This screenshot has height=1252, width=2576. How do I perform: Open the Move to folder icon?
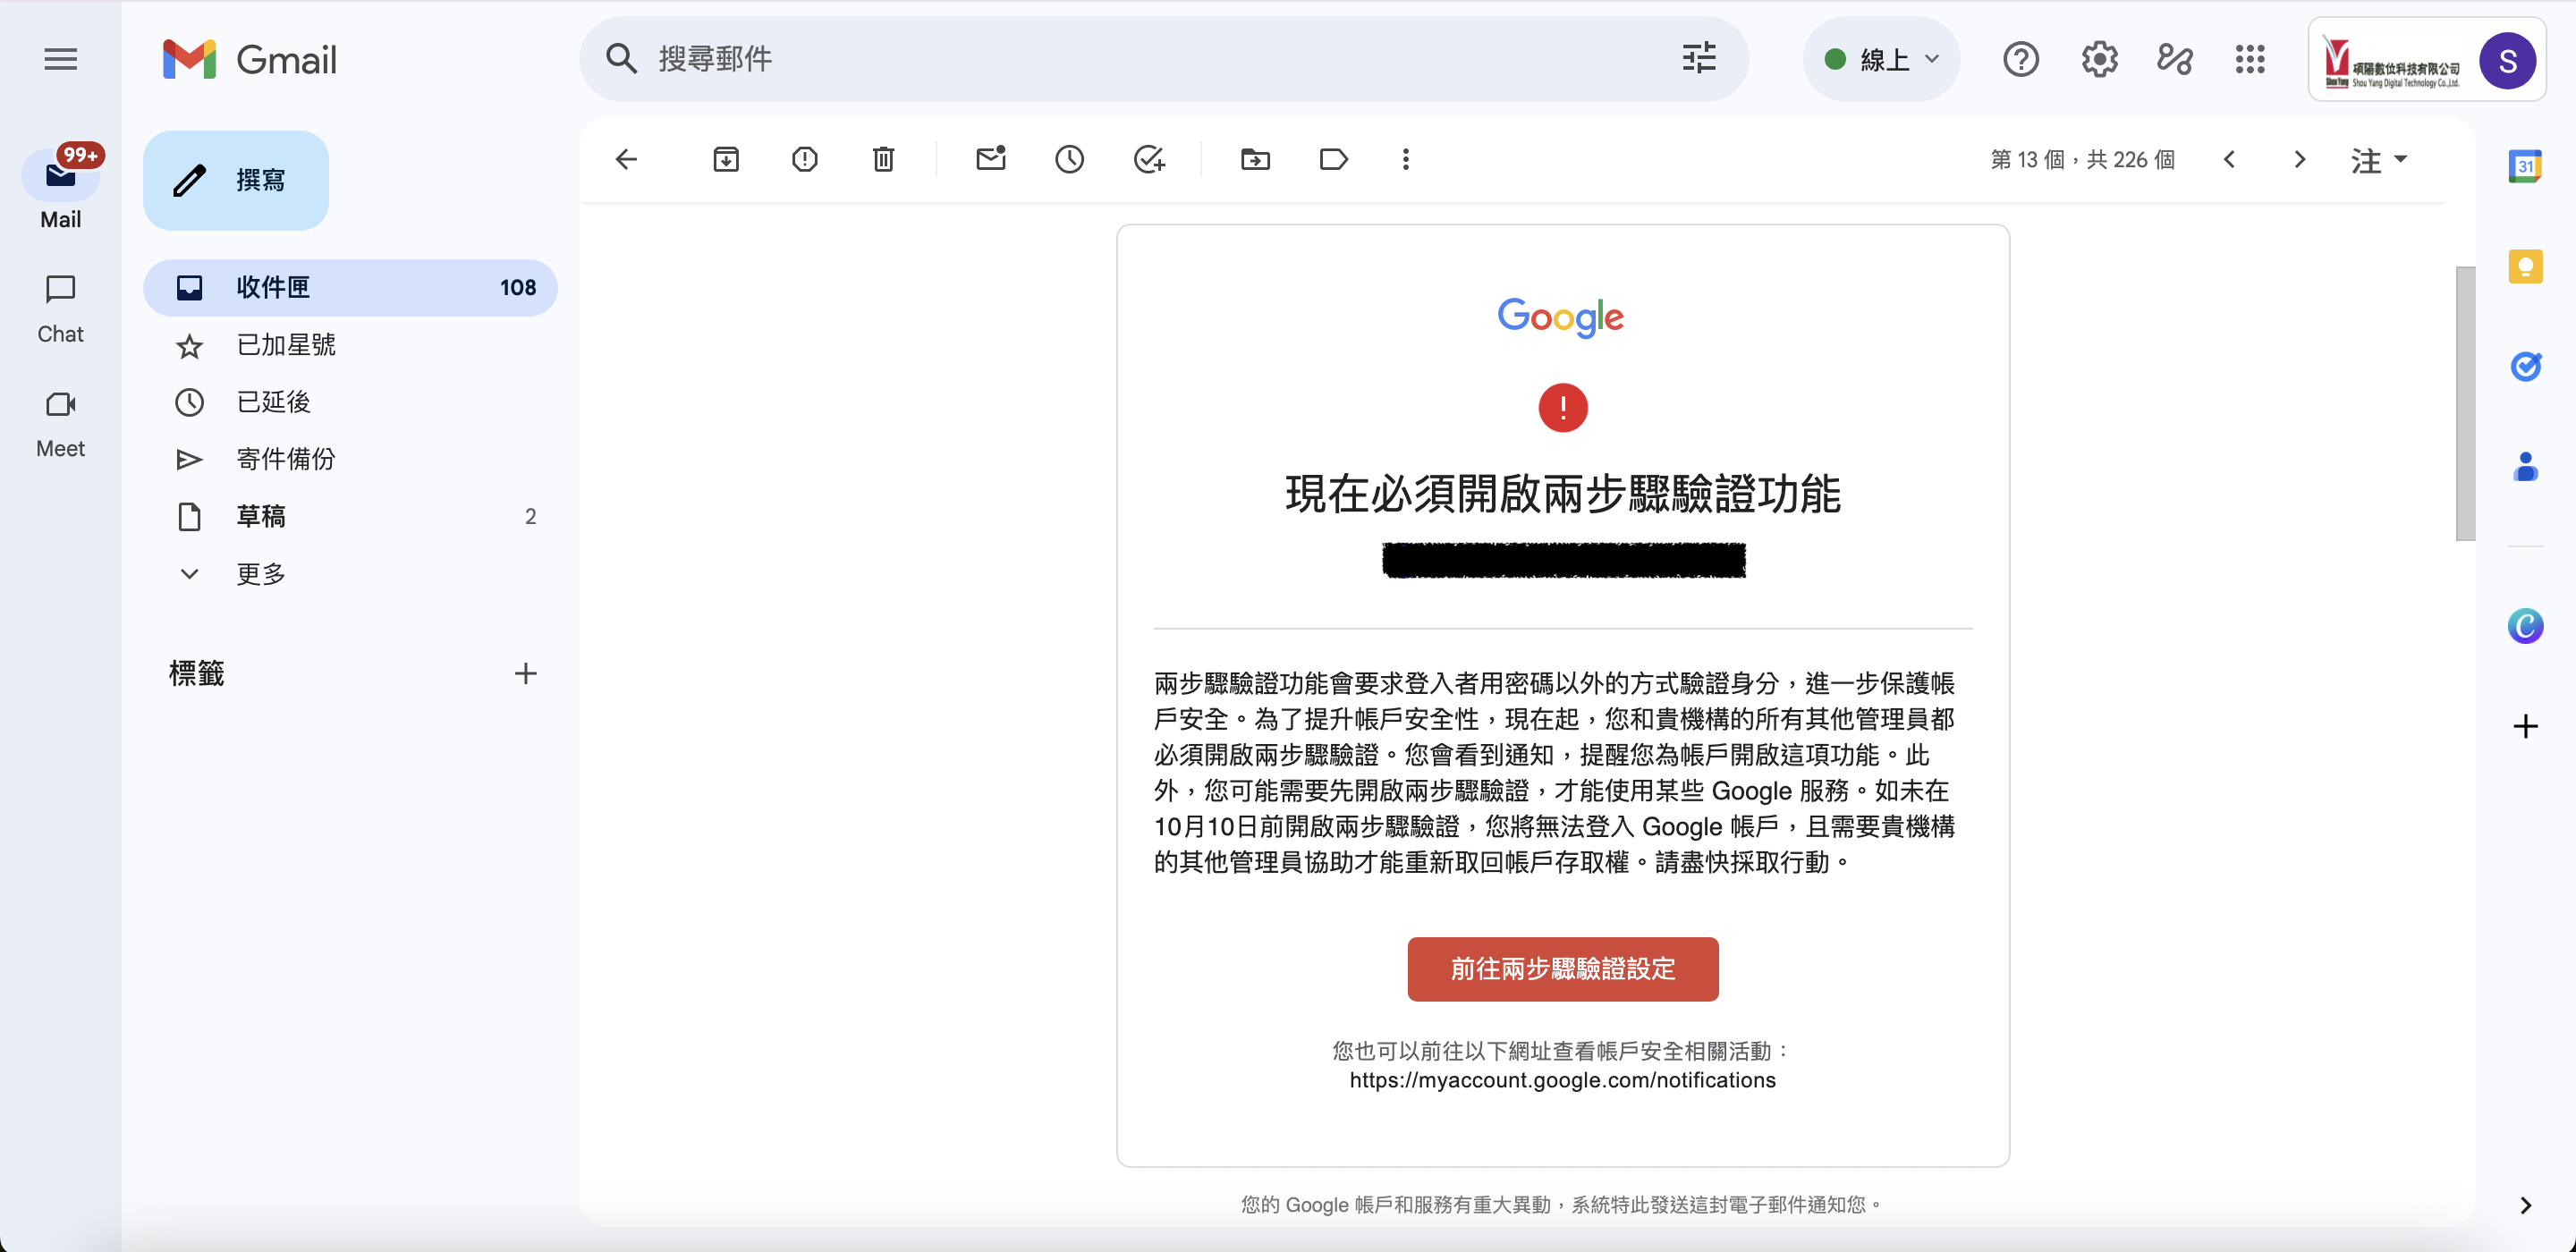tap(1255, 159)
